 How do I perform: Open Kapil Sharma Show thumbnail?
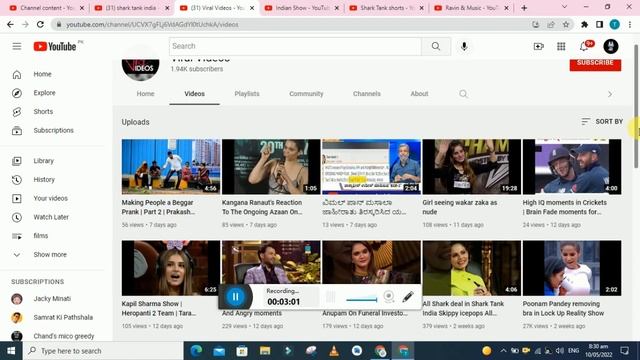(x=171, y=268)
